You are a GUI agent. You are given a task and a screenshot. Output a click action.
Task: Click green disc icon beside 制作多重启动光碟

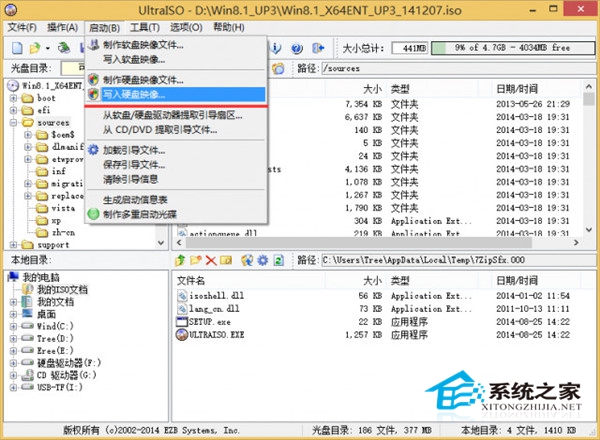93,214
